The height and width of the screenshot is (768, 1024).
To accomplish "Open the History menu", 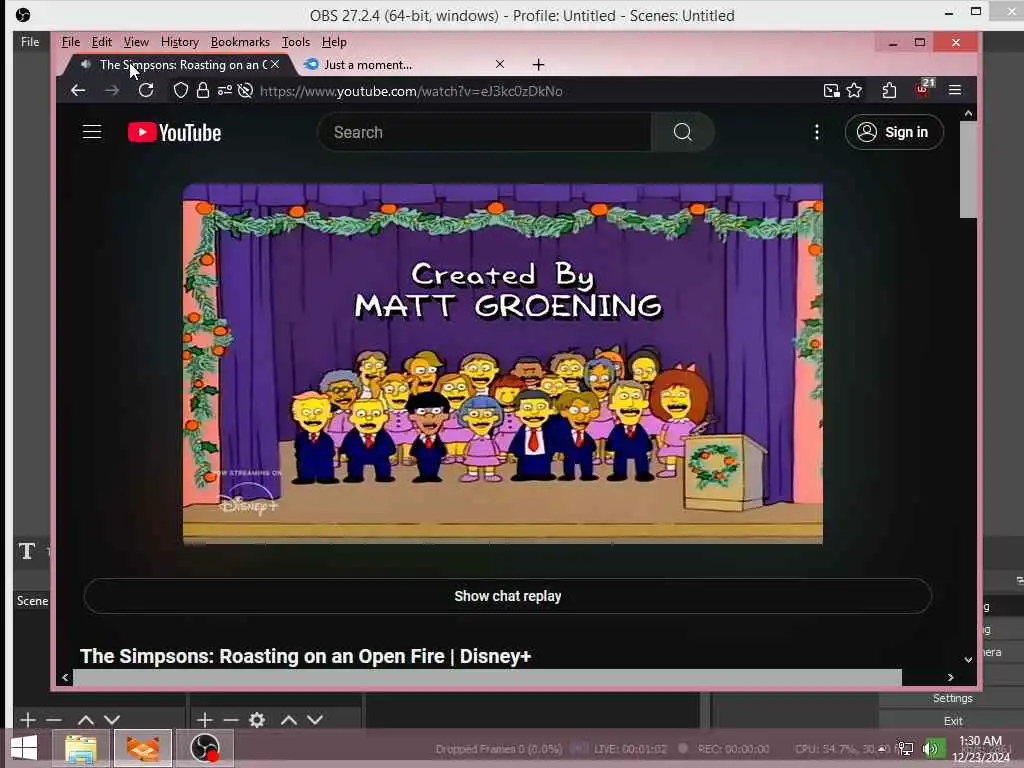I will point(180,42).
